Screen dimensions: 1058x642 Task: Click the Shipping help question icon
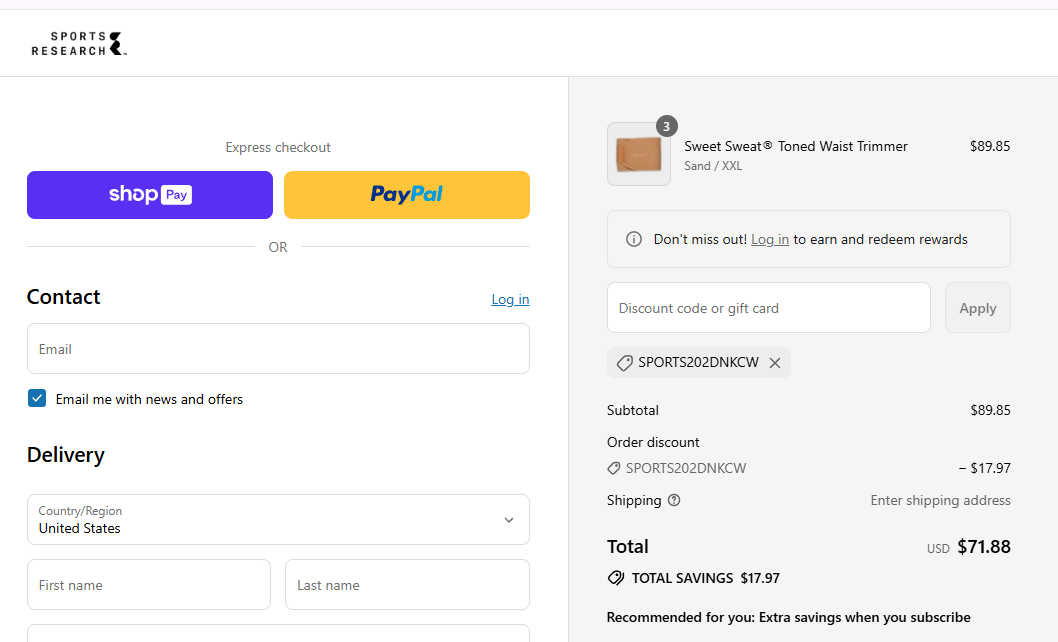pos(674,500)
